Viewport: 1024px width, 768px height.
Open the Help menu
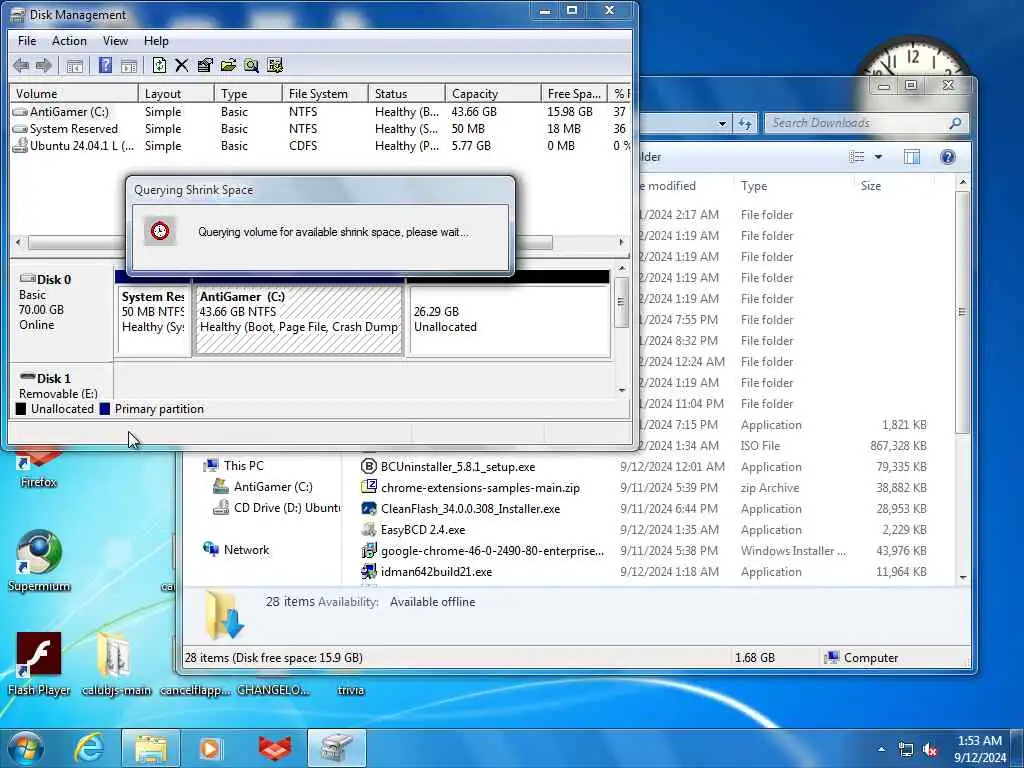coord(156,40)
